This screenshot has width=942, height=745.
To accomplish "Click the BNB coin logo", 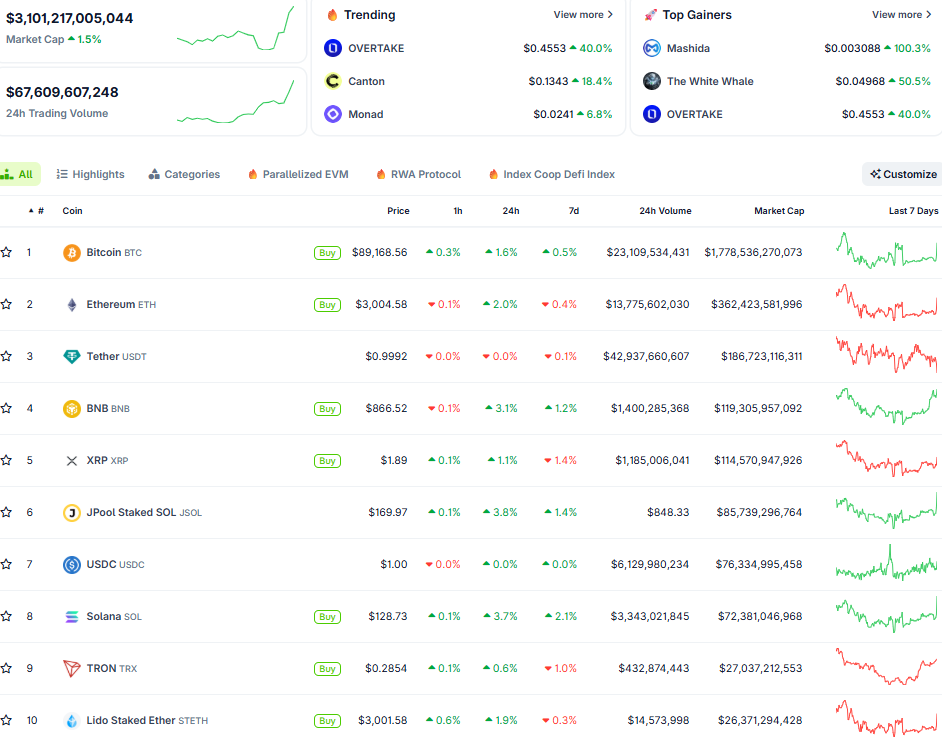I will point(72,409).
